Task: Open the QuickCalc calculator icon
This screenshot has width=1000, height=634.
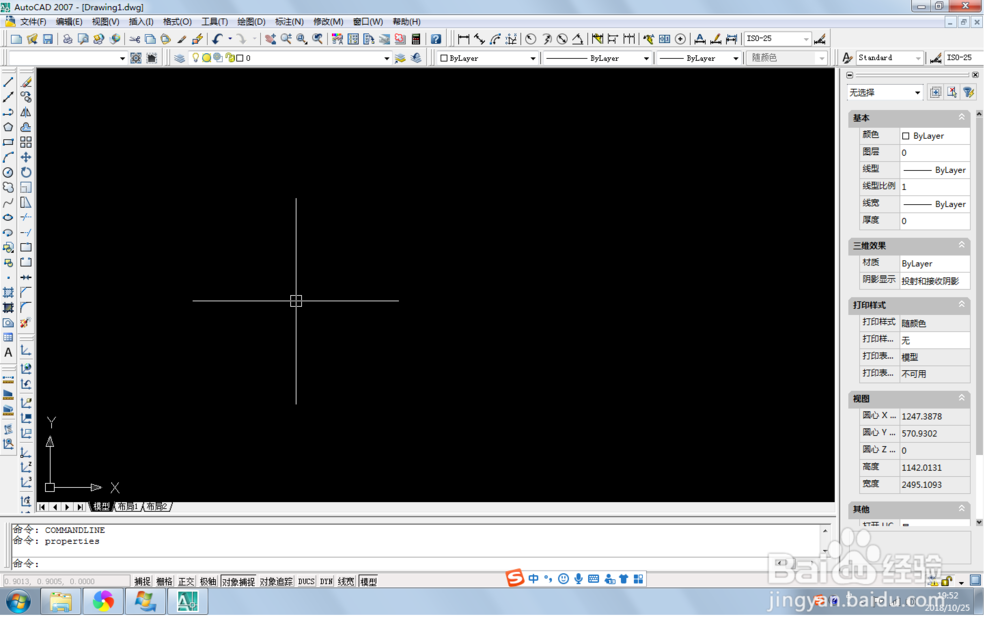Action: tap(416, 40)
